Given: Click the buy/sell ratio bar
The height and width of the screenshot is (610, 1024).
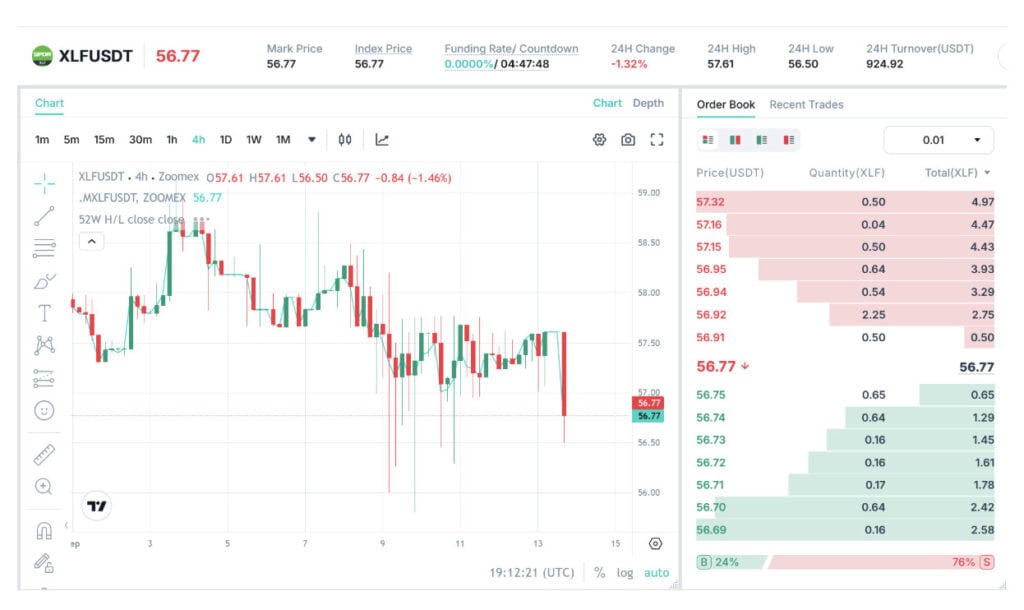Looking at the screenshot, I should tap(846, 562).
